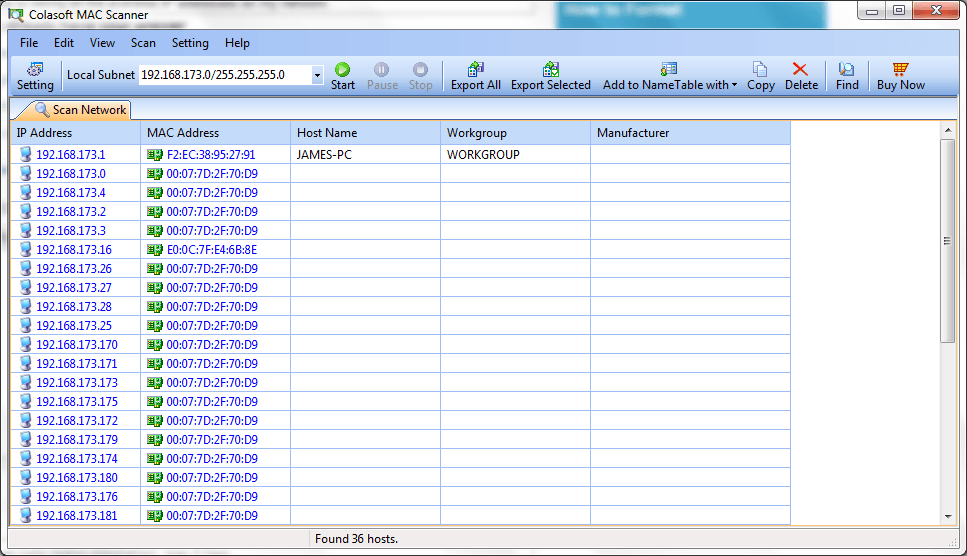
Task: Sort by Host Name column header
Action: 365,133
